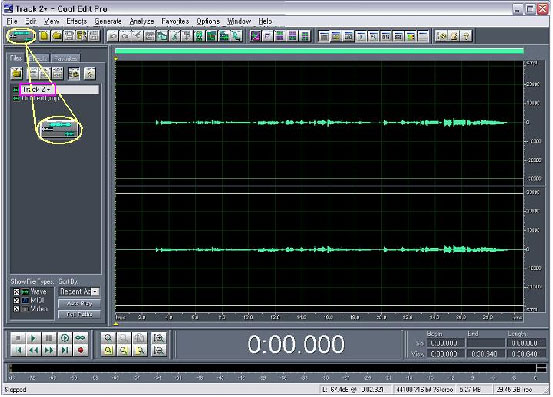Open the Favorites menu

click(x=175, y=21)
